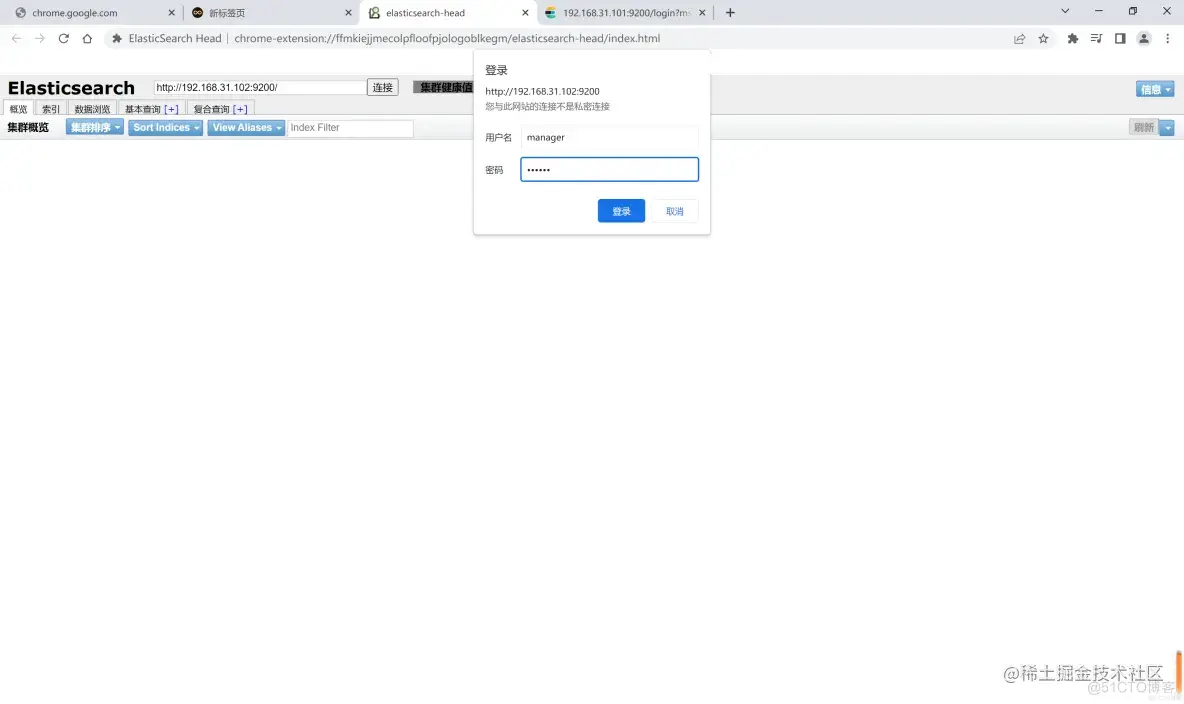Viewport: 1184px width, 704px height.
Task: Click the 取消 cancel button
Action: point(674,211)
